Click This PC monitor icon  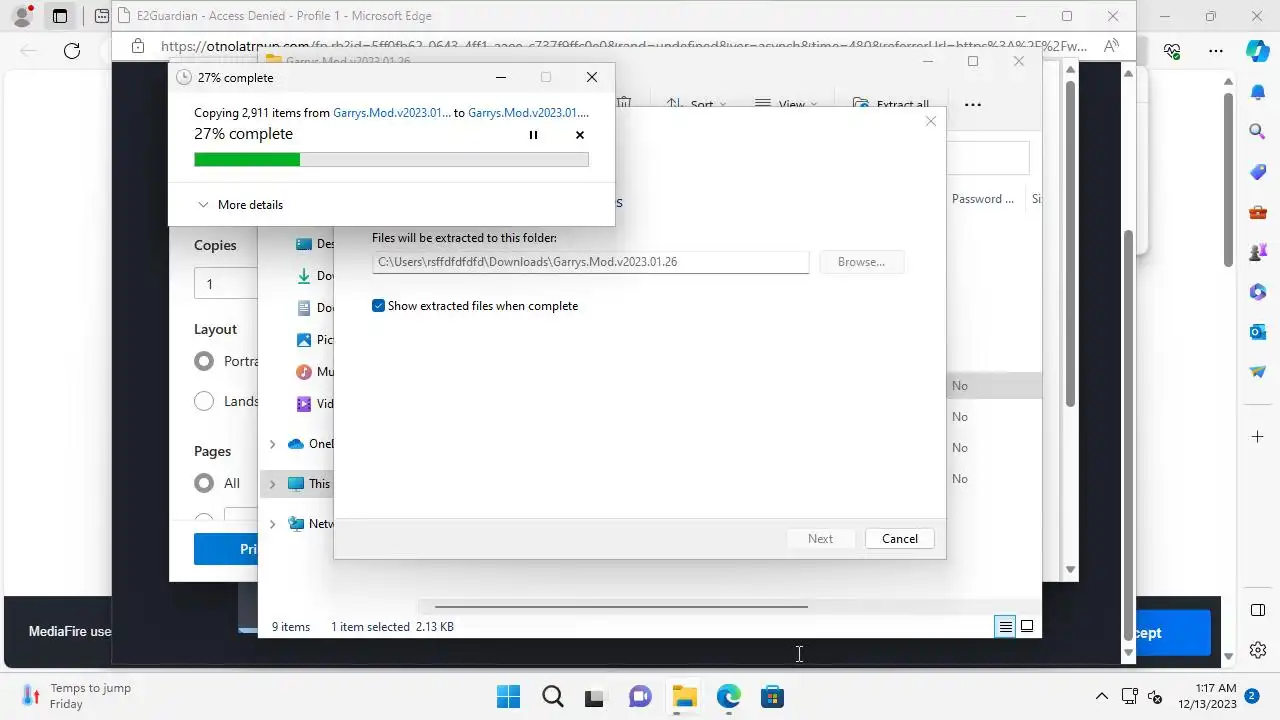295,484
